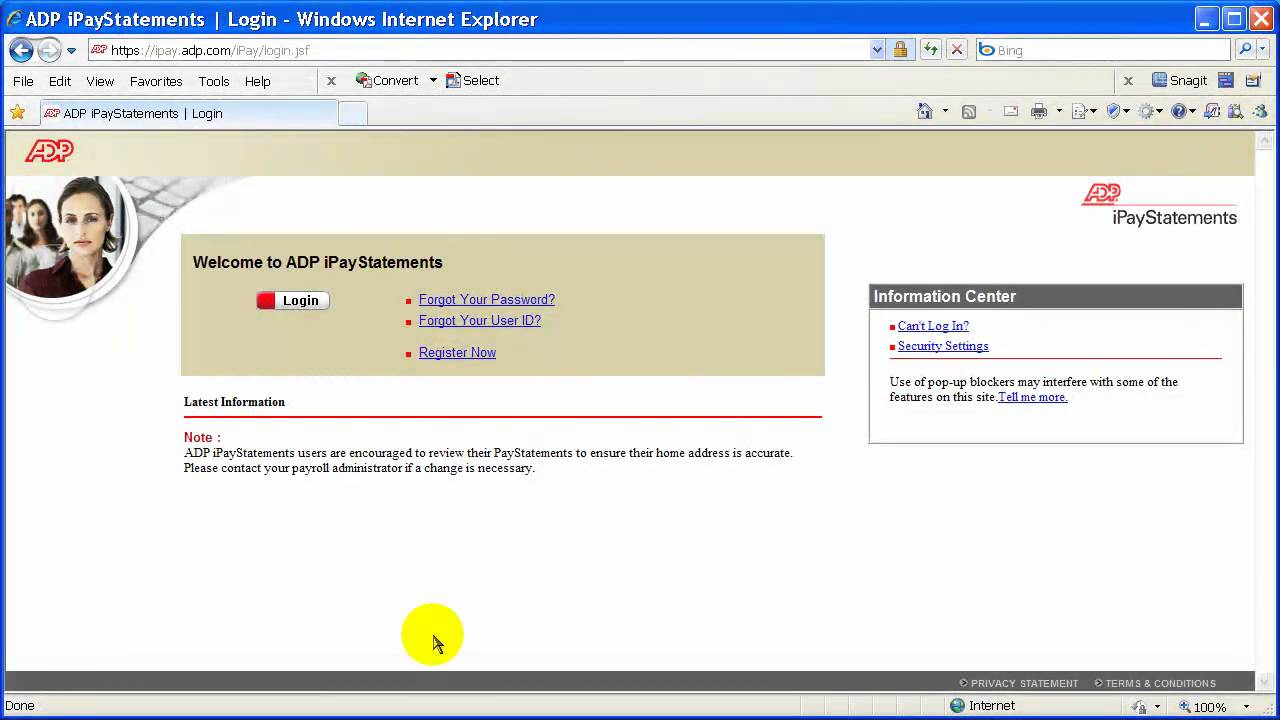Open the Safety shield menu icon
This screenshot has width=1280, height=720.
coord(1117,112)
